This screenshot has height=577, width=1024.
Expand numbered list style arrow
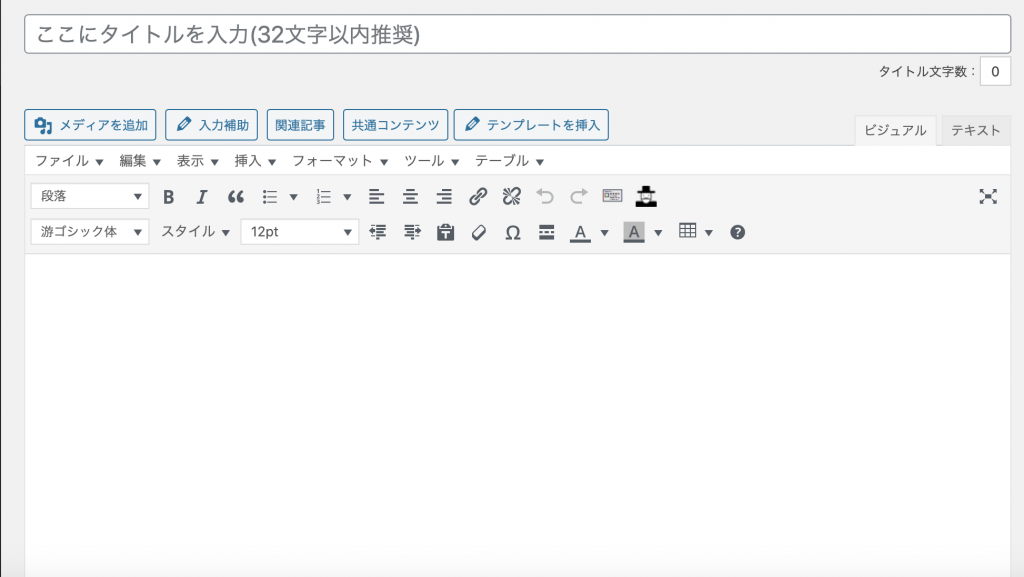pos(347,197)
